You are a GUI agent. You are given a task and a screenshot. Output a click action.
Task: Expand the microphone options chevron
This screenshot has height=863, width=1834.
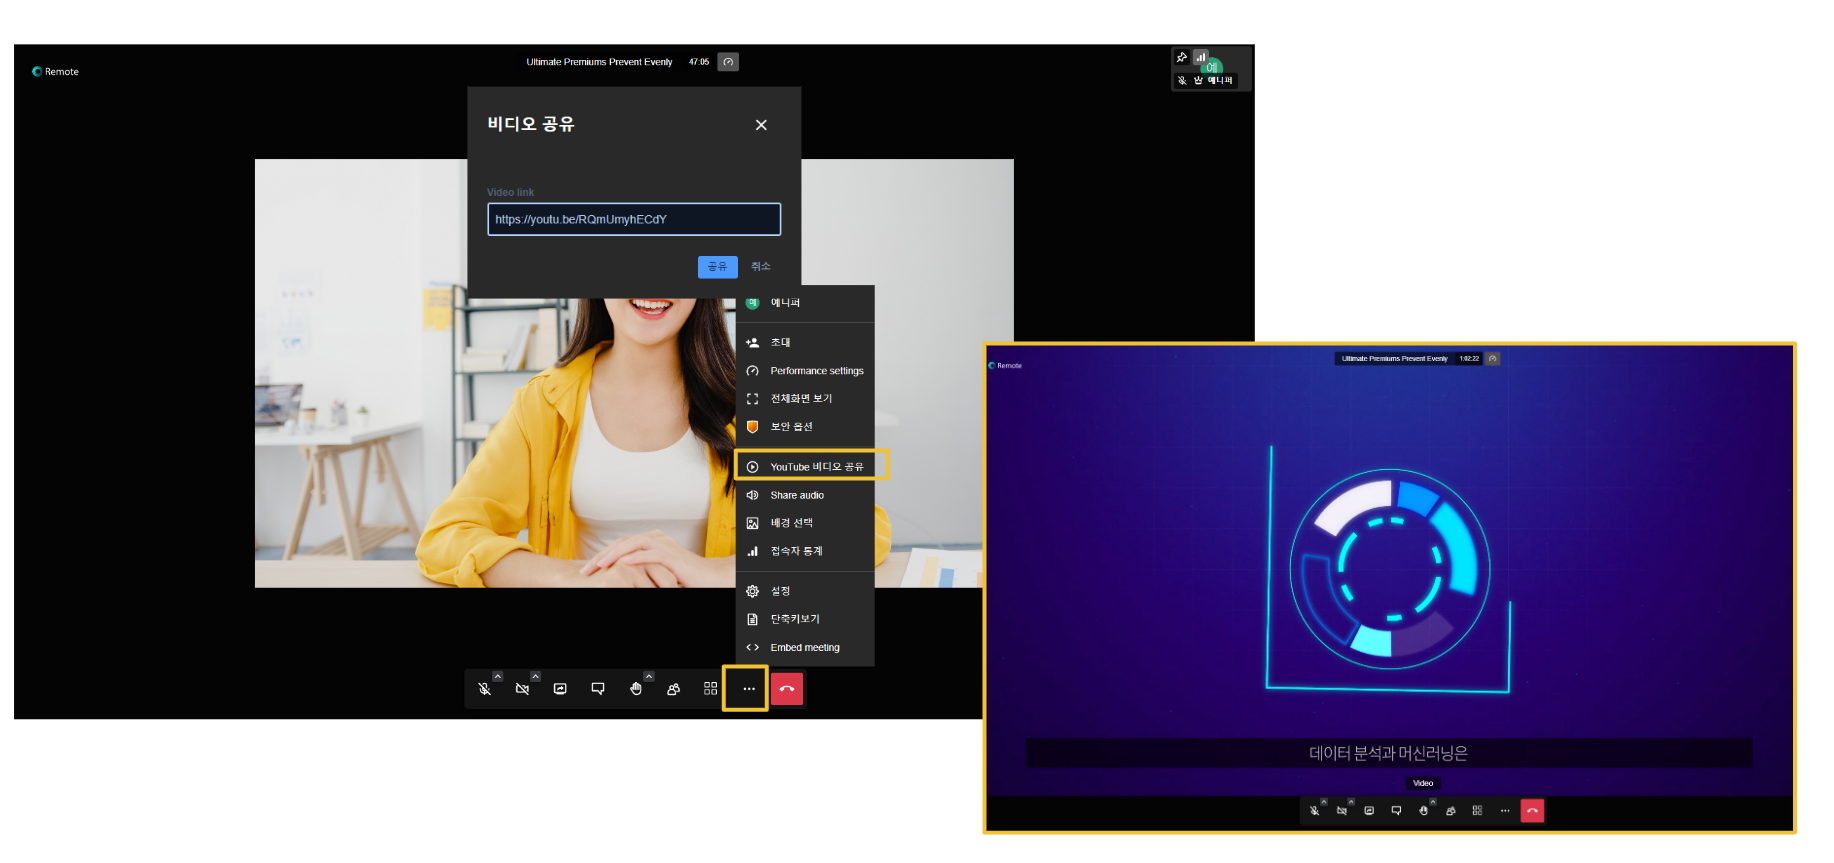click(498, 677)
